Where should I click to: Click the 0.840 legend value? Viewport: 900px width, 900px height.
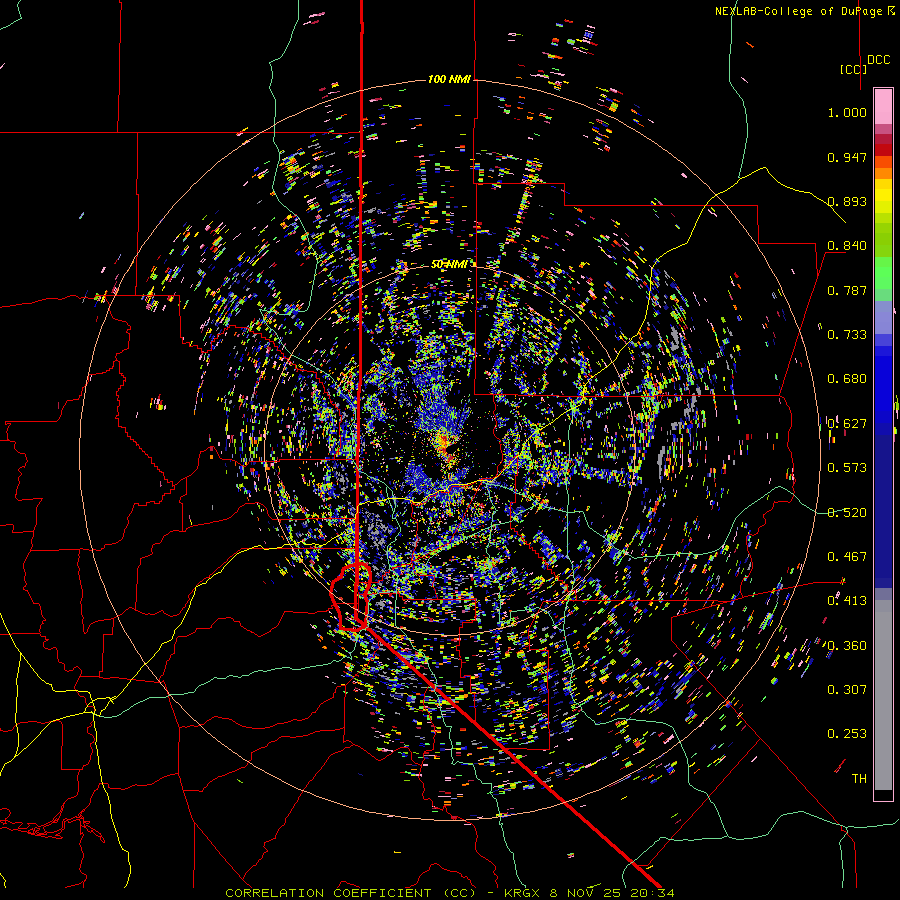pyautogui.click(x=847, y=246)
